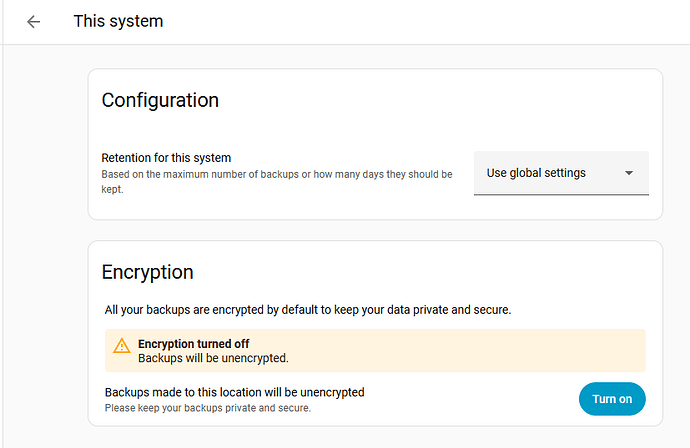The width and height of the screenshot is (690, 448).
Task: Click the Encryption section heading
Action: pyautogui.click(x=148, y=272)
